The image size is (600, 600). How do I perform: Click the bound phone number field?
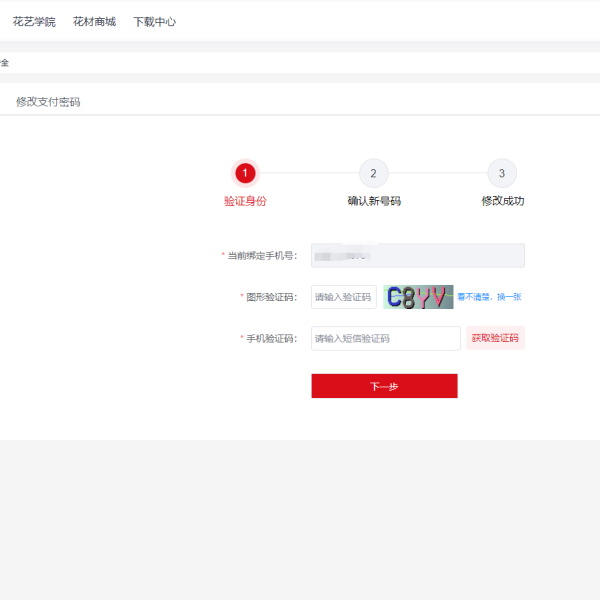417,256
